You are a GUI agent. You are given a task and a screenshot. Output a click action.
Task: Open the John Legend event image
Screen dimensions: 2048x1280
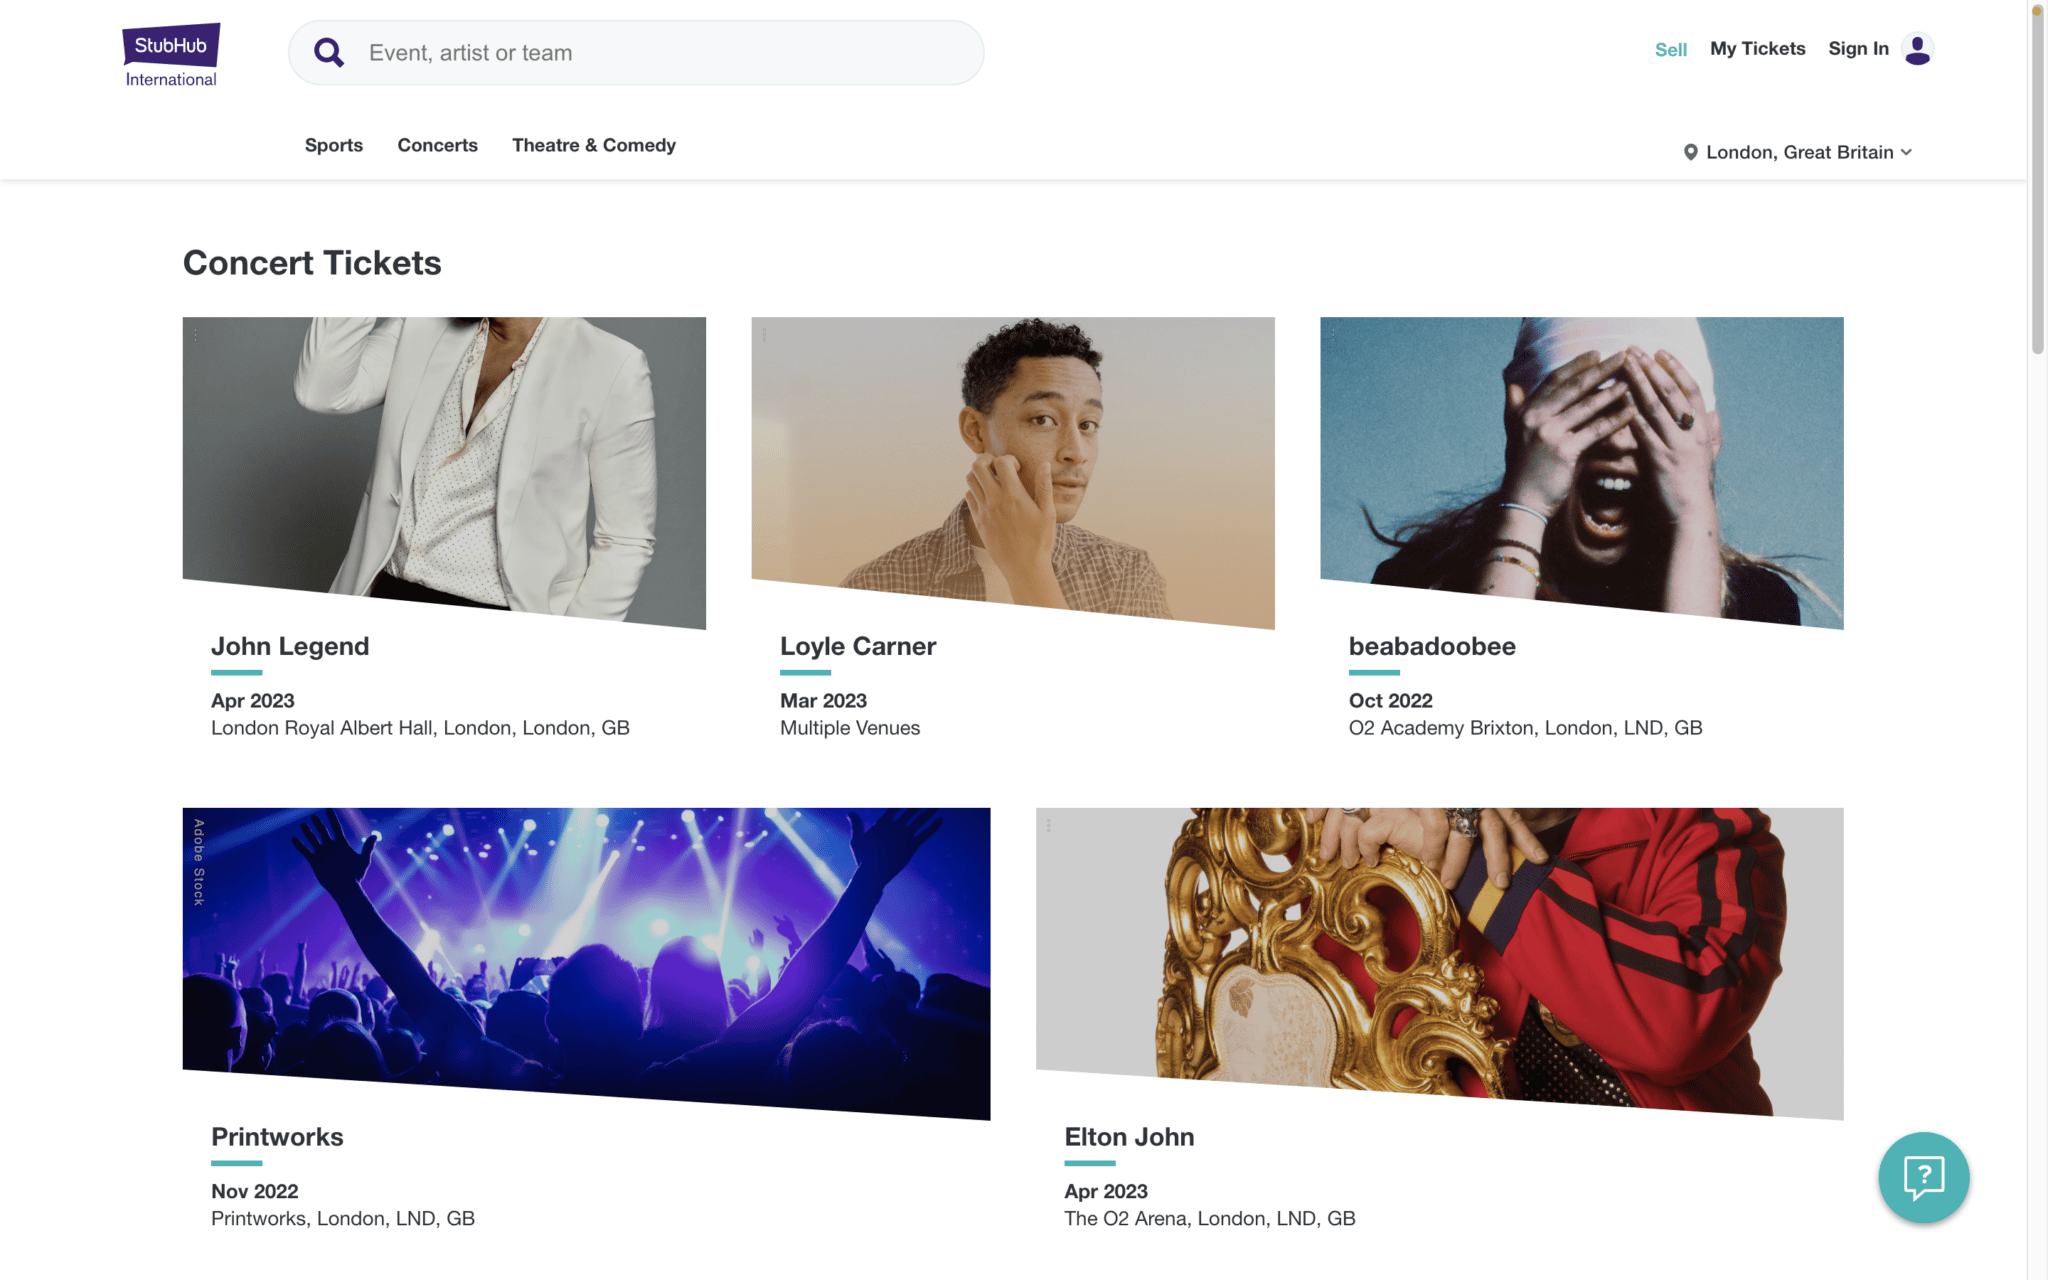(x=444, y=472)
